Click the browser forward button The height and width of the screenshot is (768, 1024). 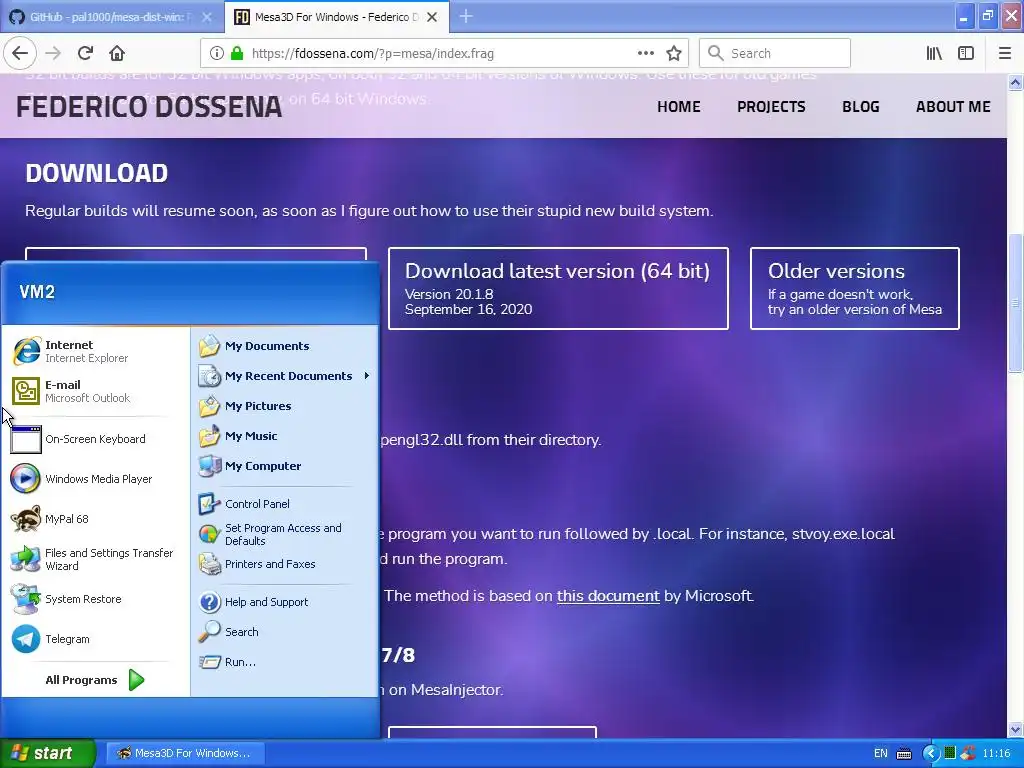(x=53, y=54)
